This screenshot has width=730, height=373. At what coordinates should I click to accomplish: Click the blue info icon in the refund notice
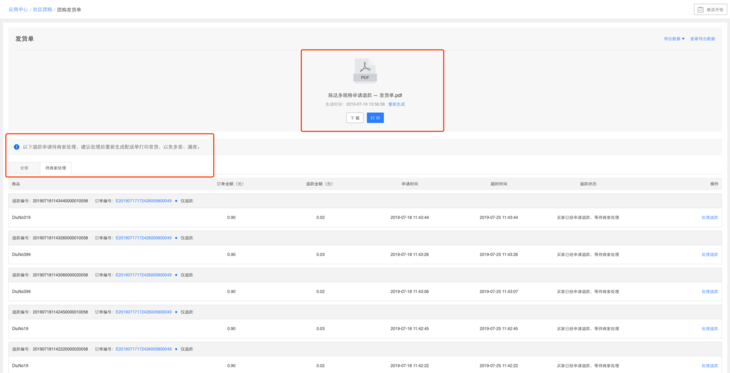point(16,147)
